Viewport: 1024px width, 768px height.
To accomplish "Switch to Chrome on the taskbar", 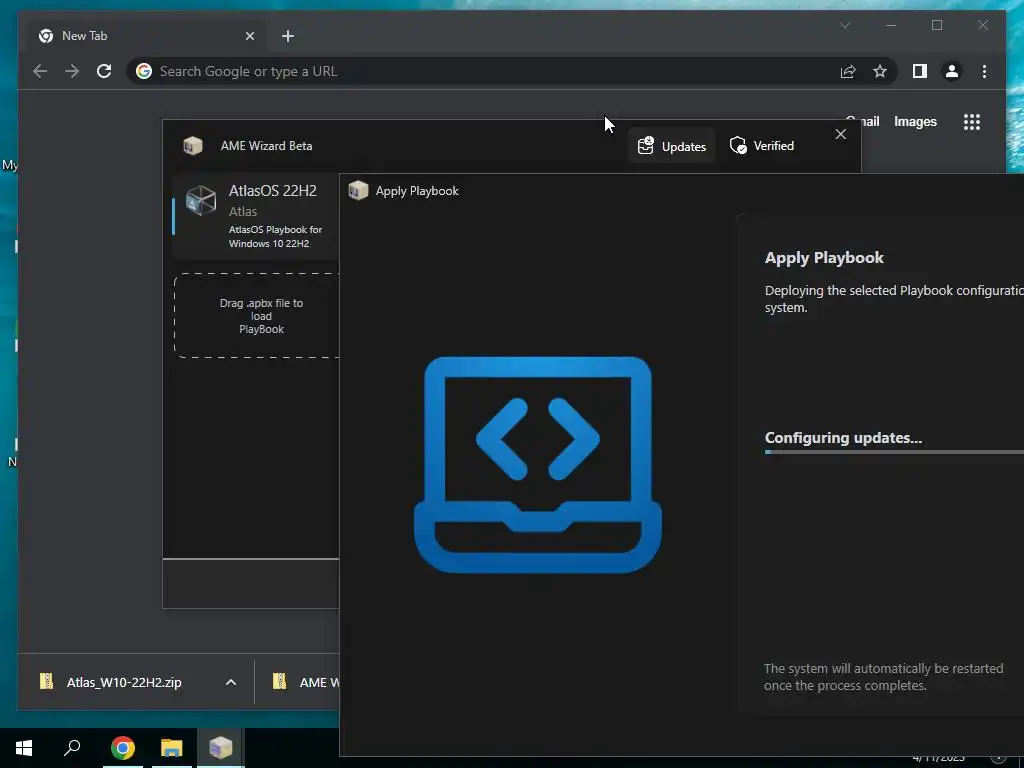I will click(x=123, y=748).
